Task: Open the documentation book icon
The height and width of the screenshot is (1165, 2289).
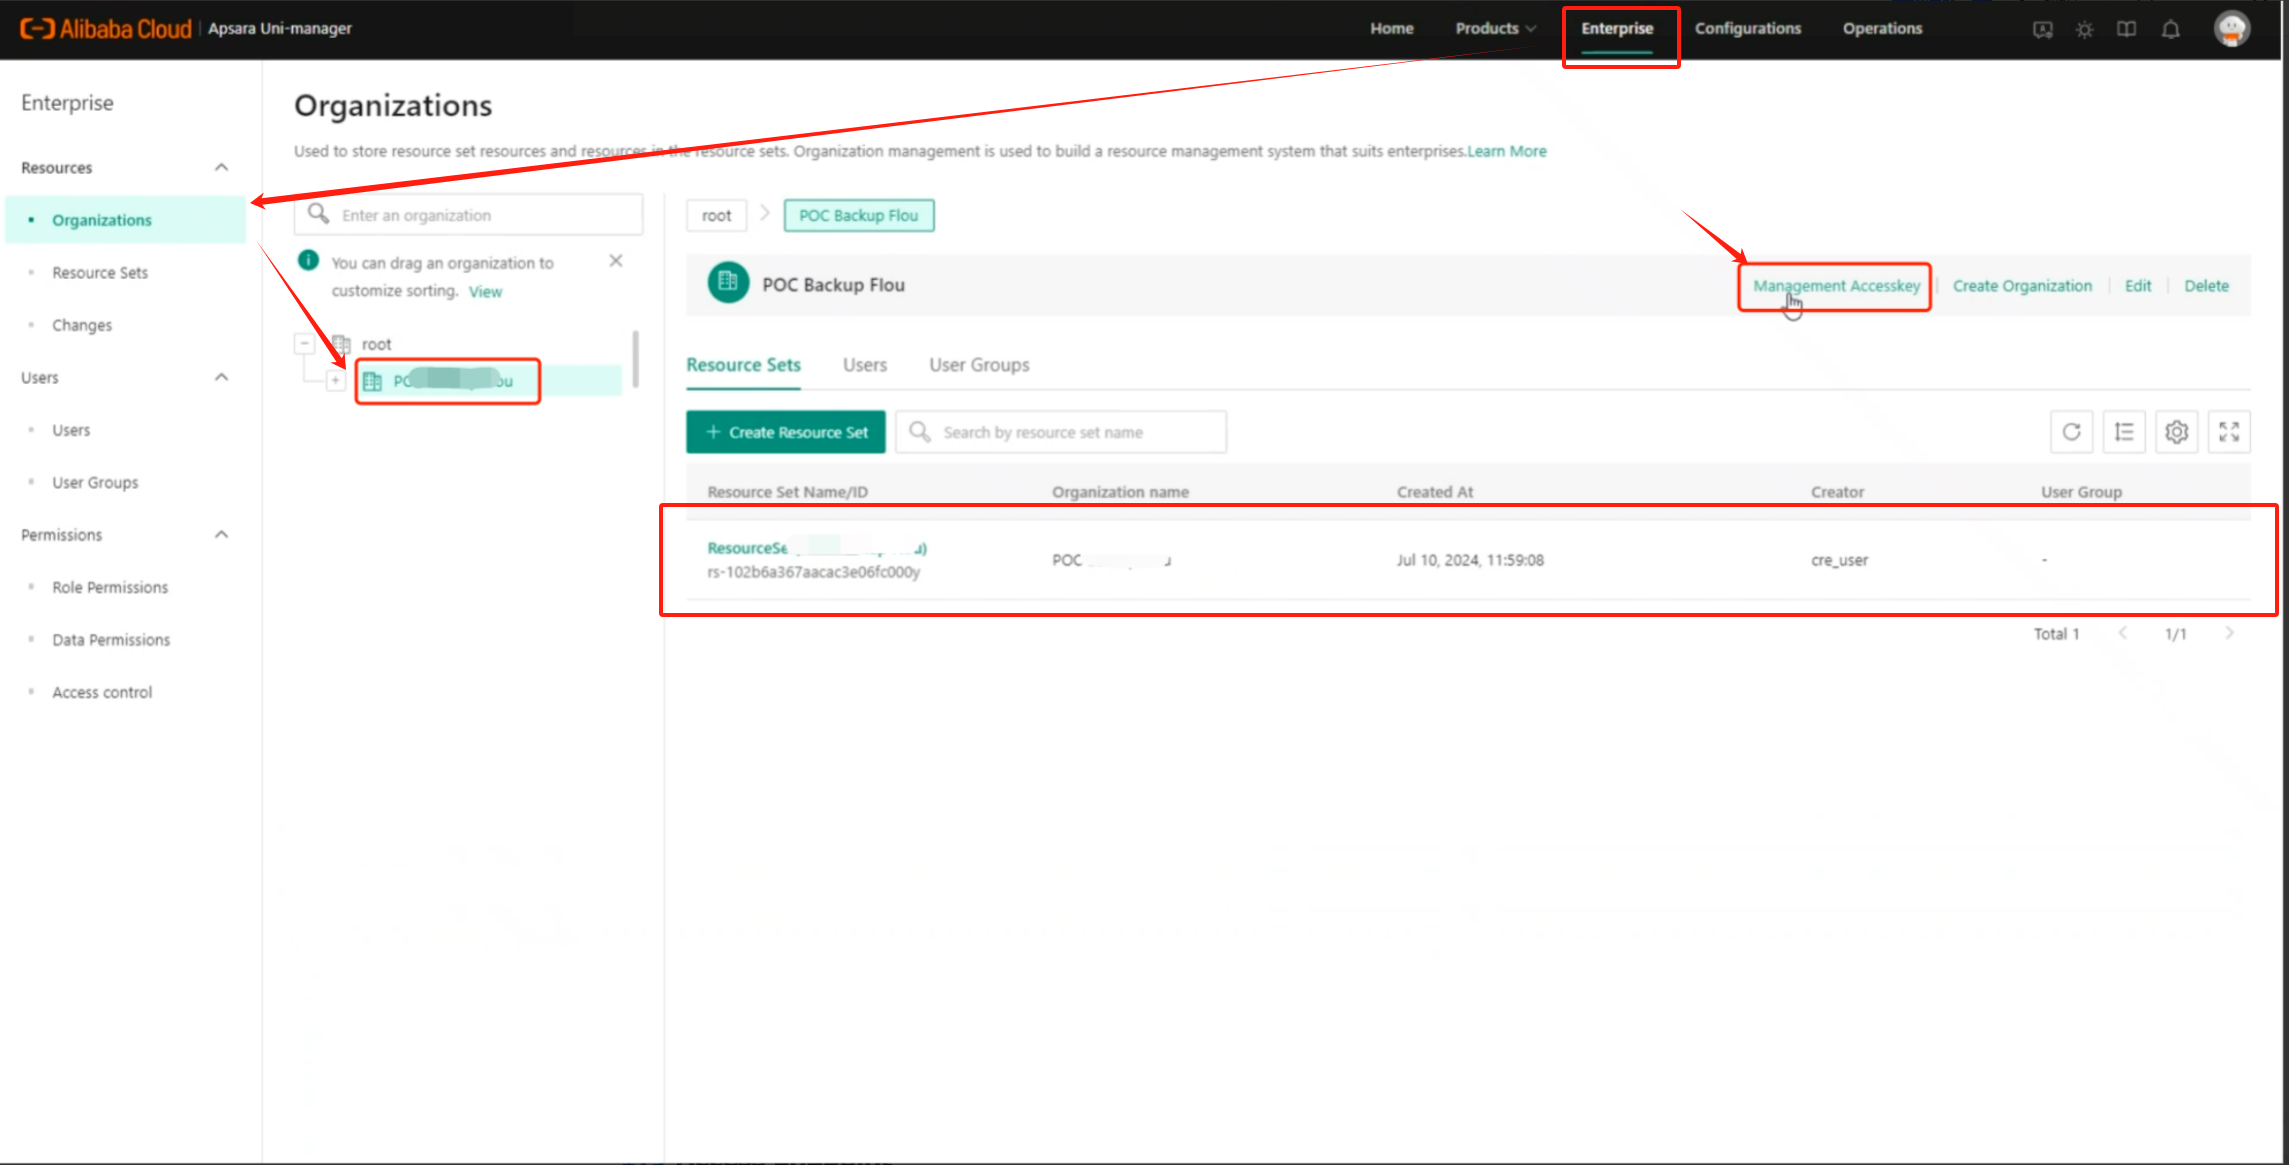Action: click(2127, 29)
